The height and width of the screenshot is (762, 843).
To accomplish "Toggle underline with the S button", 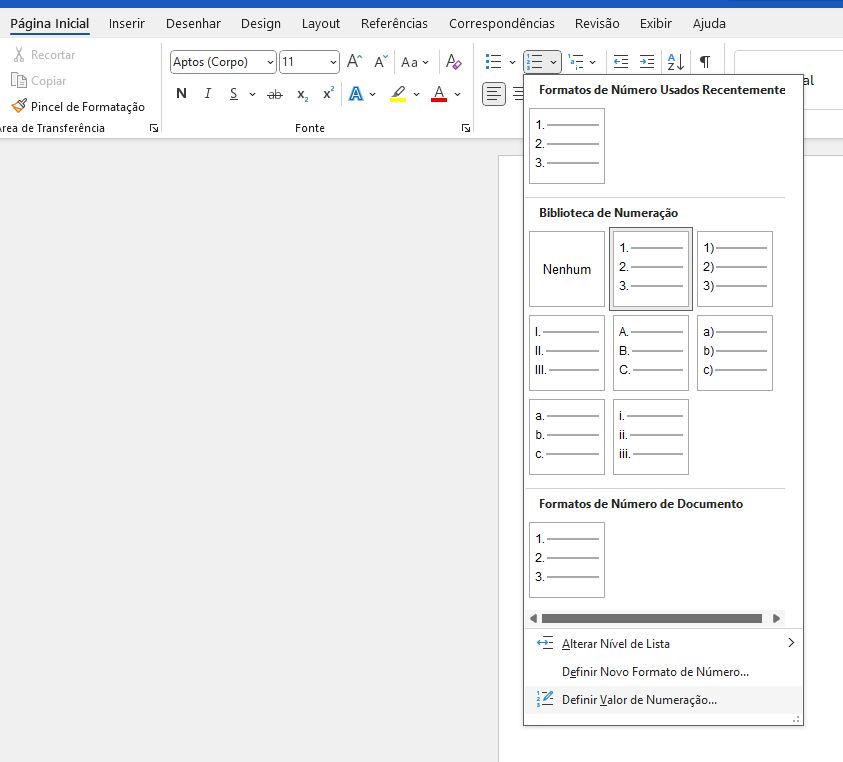I will (233, 94).
